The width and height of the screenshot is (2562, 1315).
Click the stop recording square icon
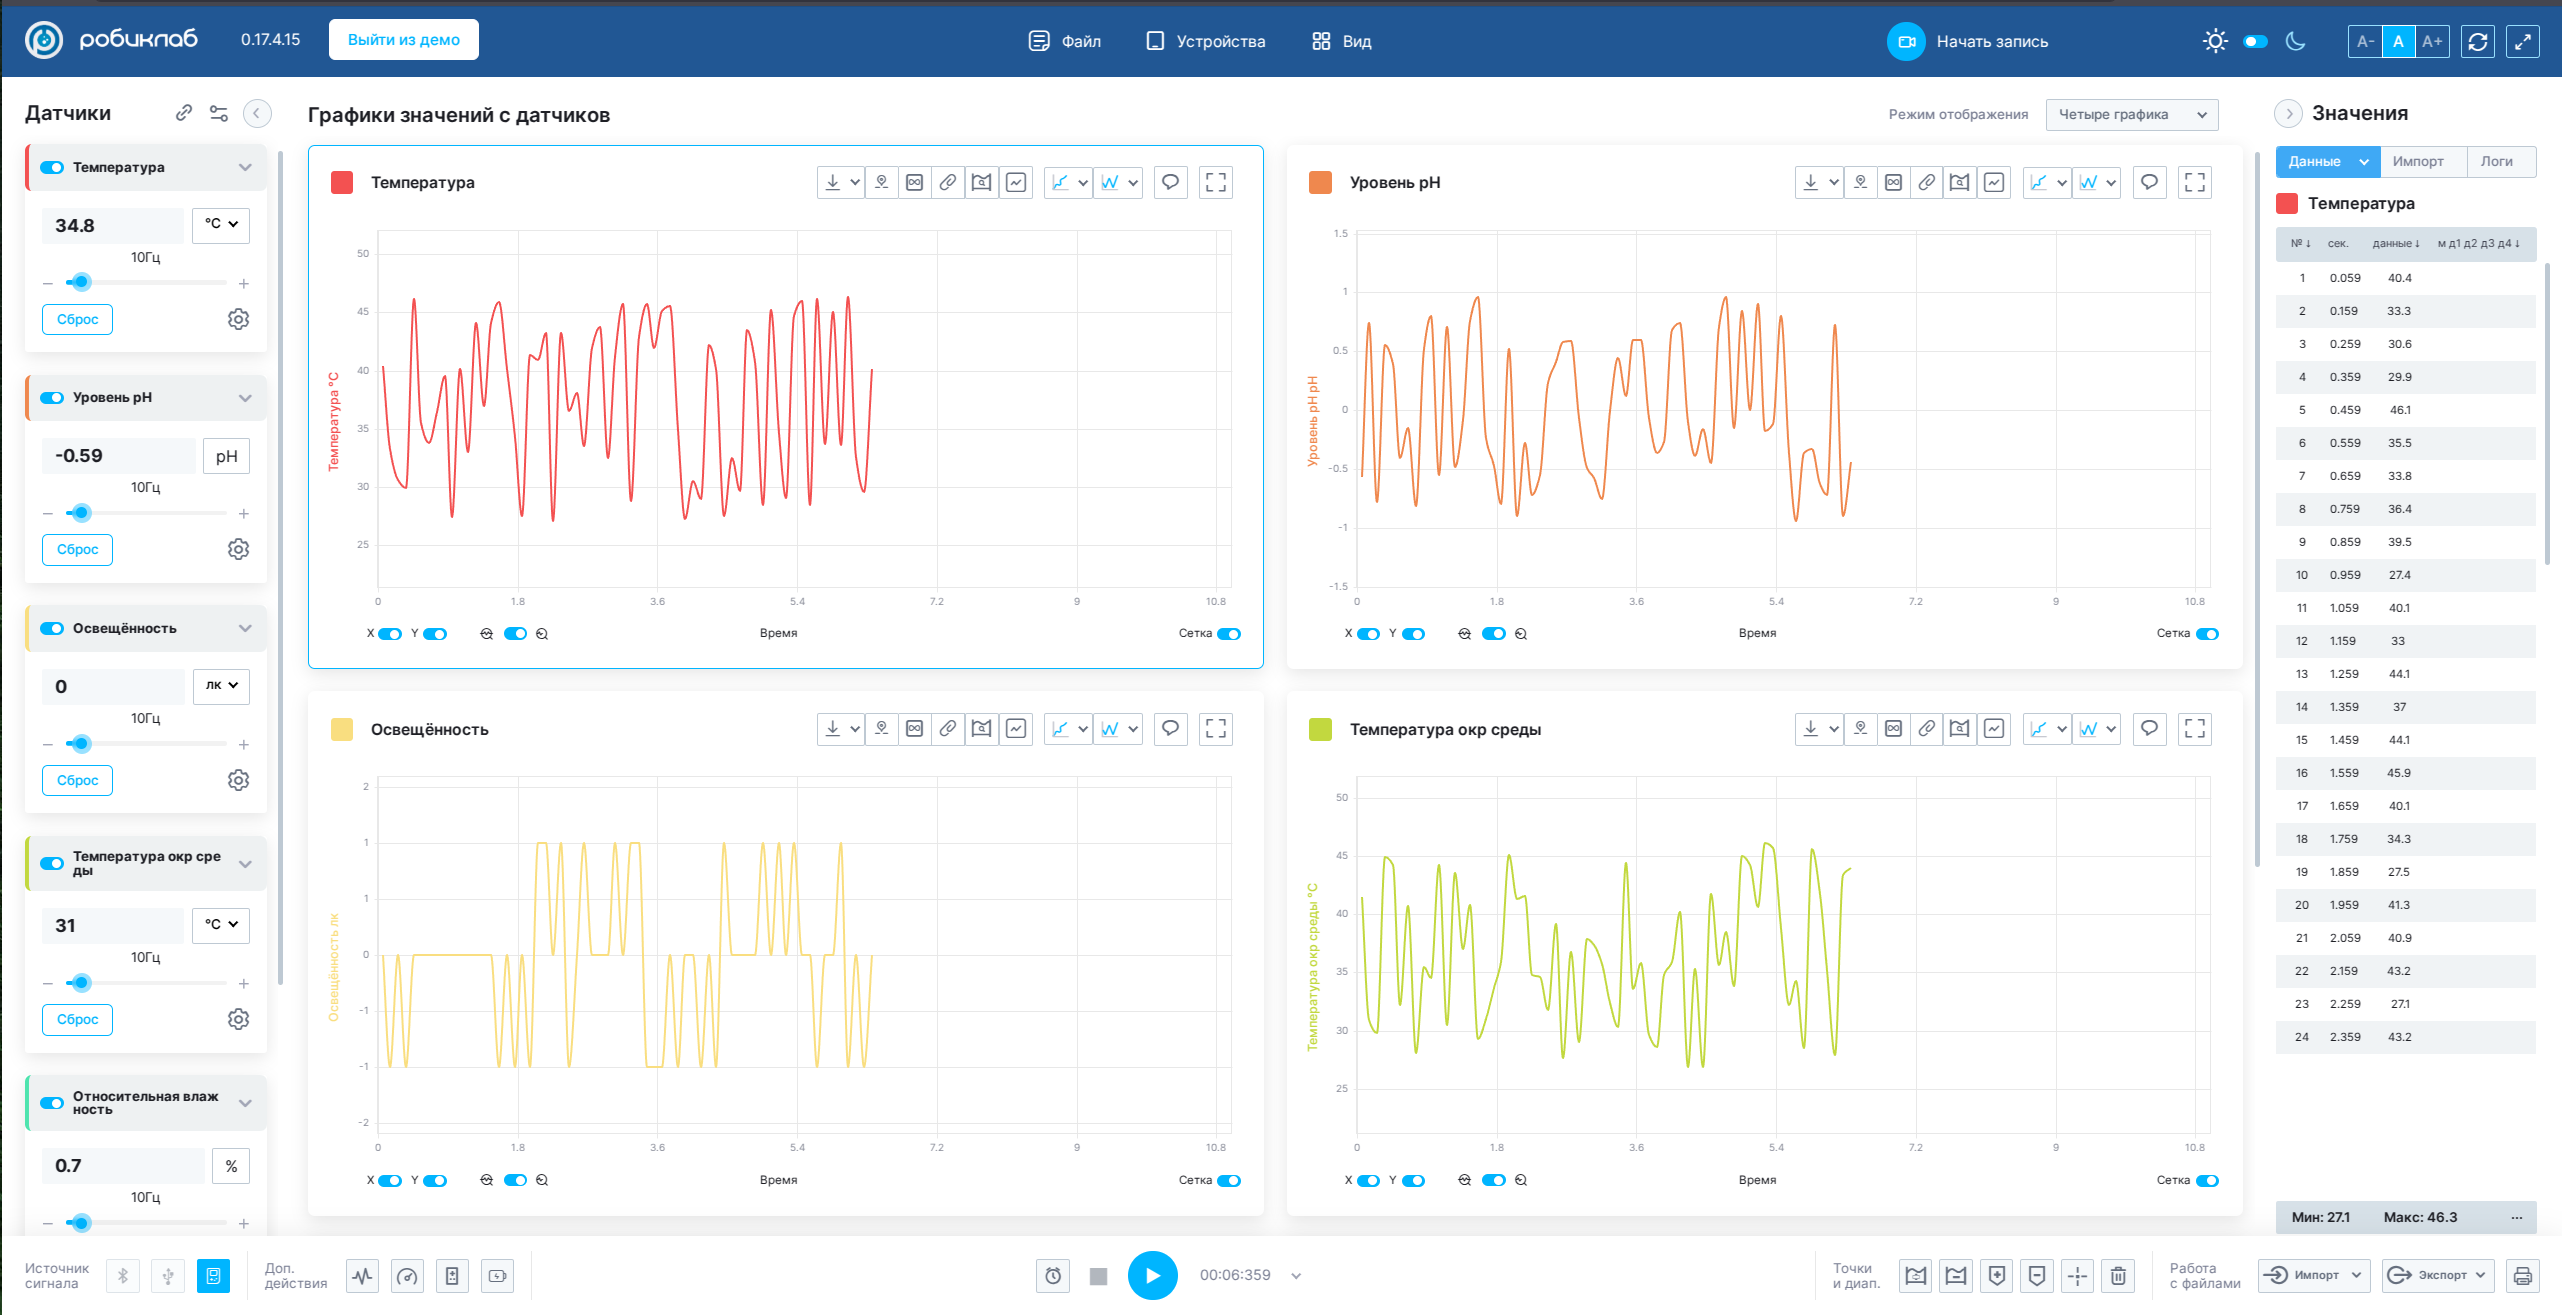coord(1098,1276)
